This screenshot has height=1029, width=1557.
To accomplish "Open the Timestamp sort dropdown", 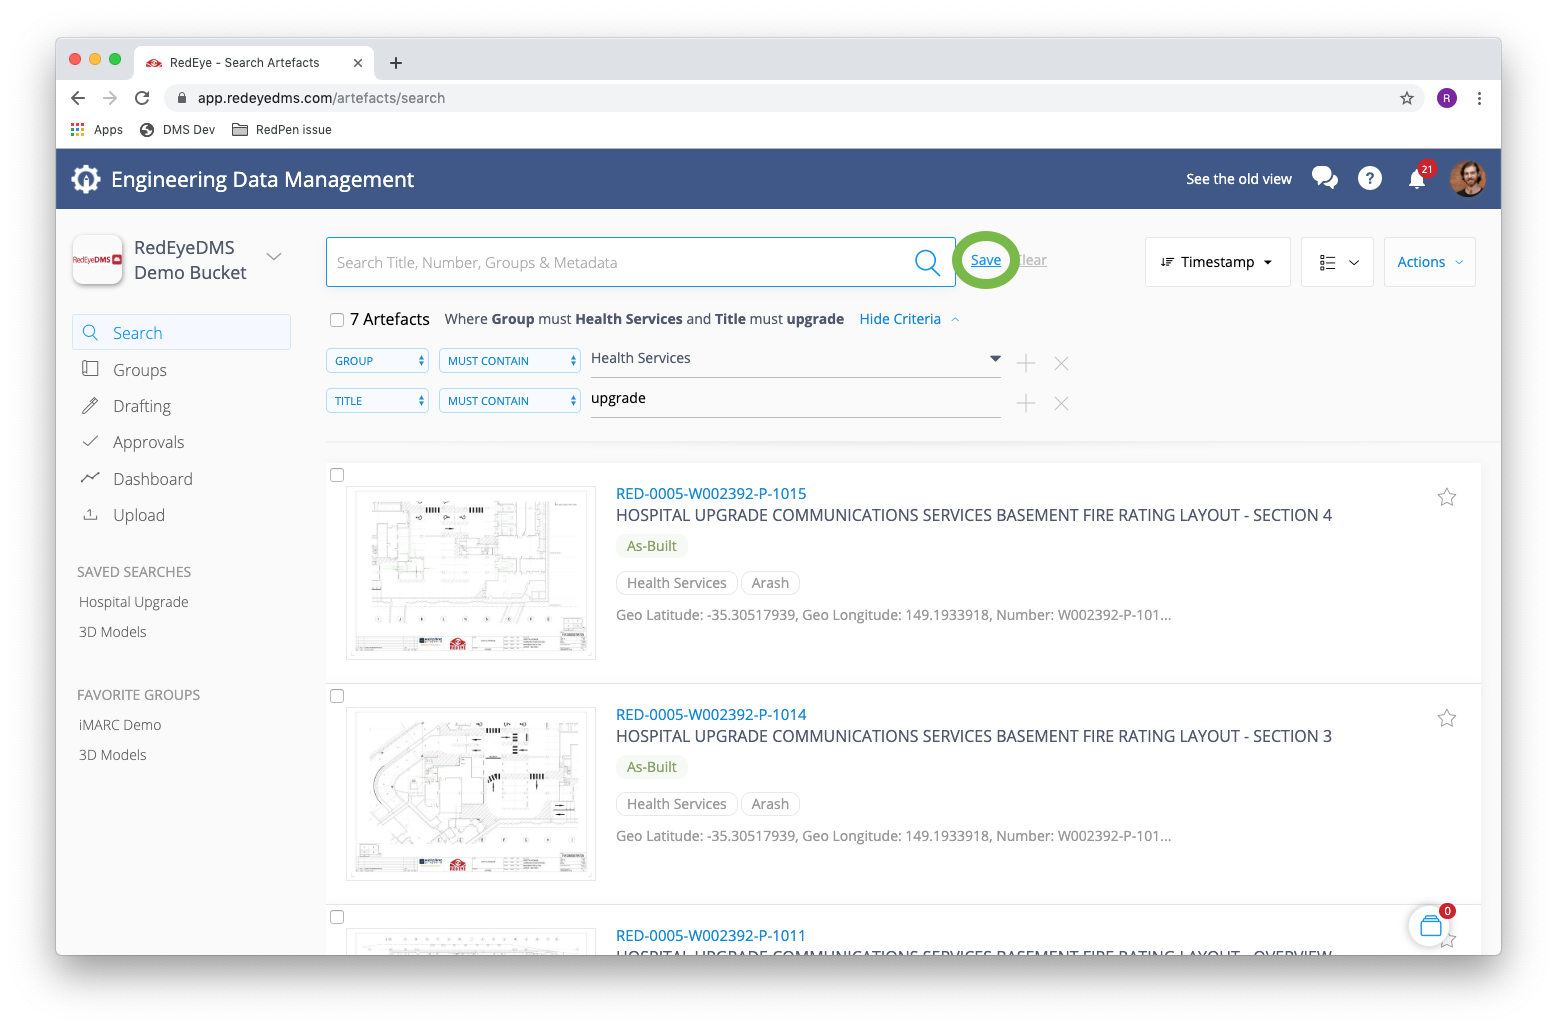I will click(1216, 262).
